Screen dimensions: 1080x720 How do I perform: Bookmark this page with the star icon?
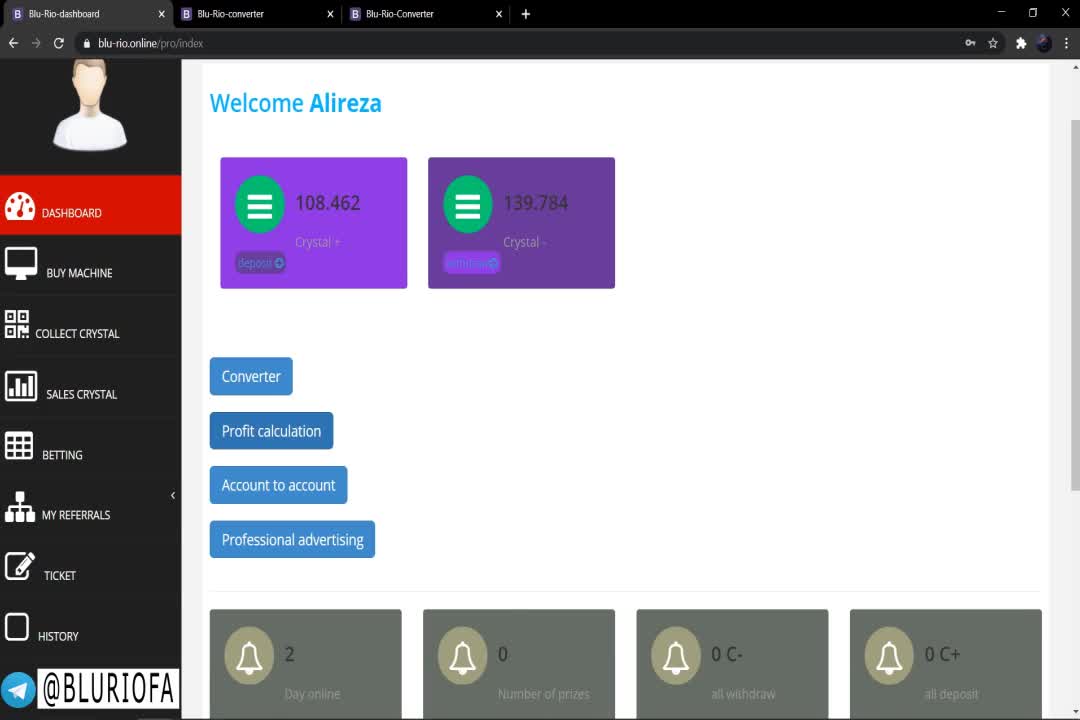[x=993, y=43]
